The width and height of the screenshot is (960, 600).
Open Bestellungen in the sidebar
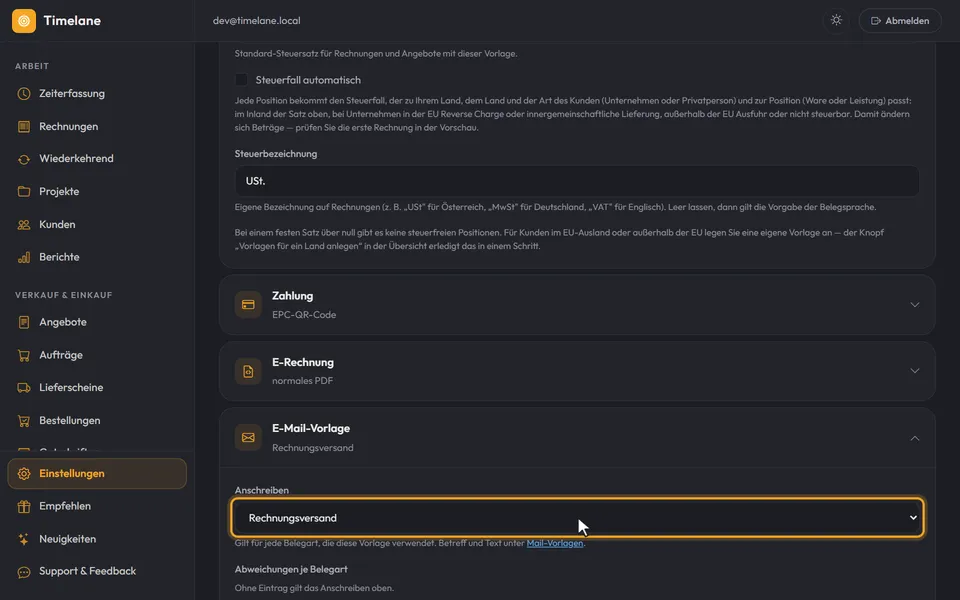tap(97, 421)
